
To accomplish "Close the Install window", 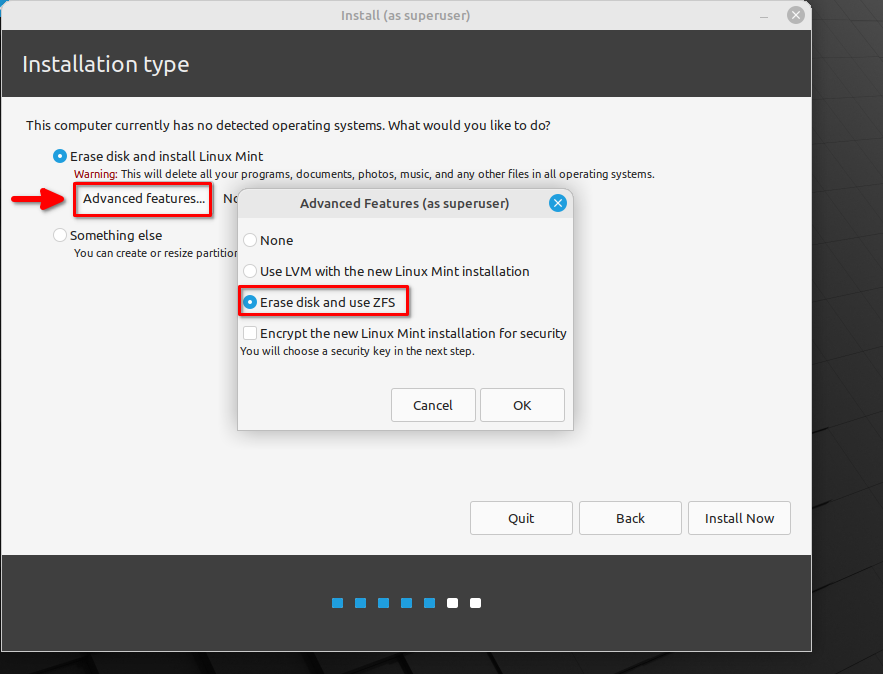I will 796,15.
